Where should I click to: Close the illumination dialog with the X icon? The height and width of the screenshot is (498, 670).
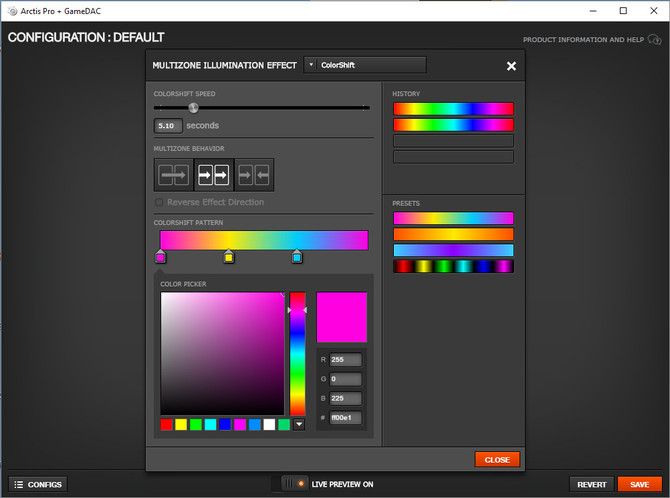511,66
